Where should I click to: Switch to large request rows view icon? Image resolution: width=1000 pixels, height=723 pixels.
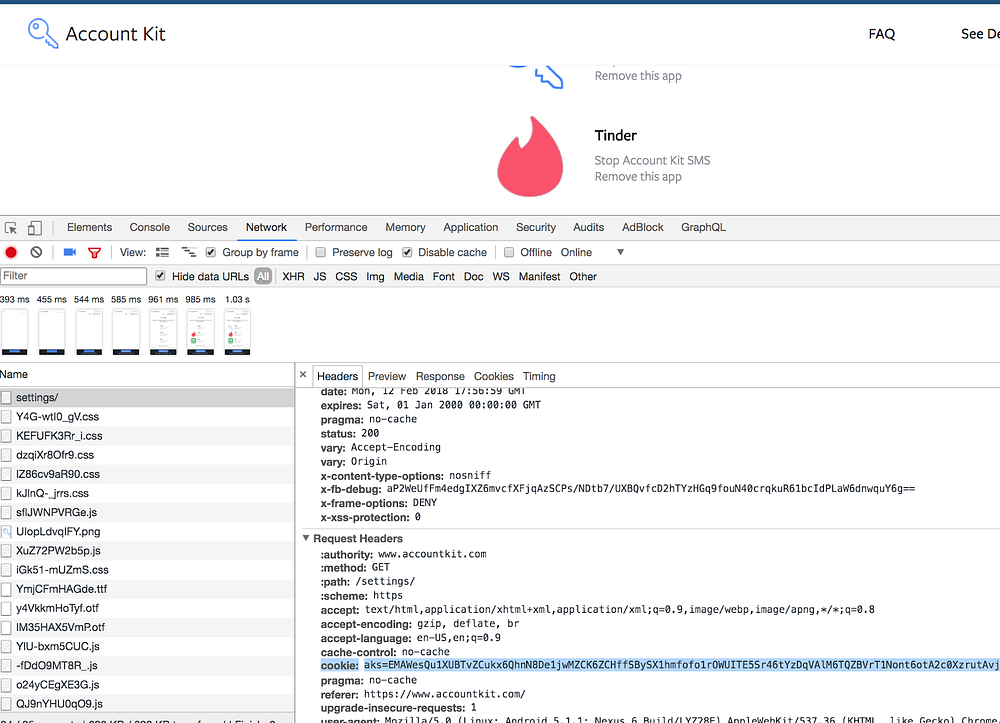pyautogui.click(x=163, y=252)
